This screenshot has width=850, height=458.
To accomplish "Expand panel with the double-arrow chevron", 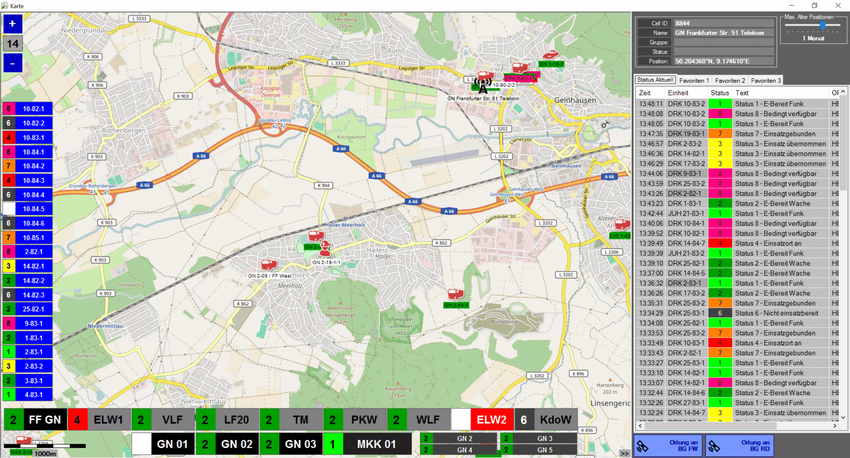I will tap(624, 453).
